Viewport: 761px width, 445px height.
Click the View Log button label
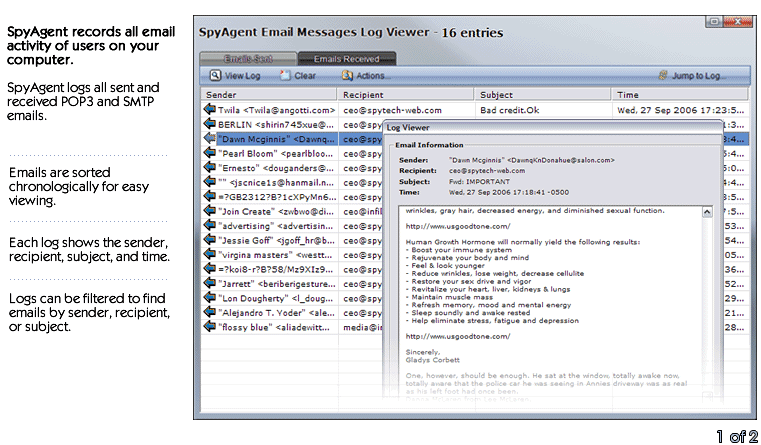click(x=242, y=76)
